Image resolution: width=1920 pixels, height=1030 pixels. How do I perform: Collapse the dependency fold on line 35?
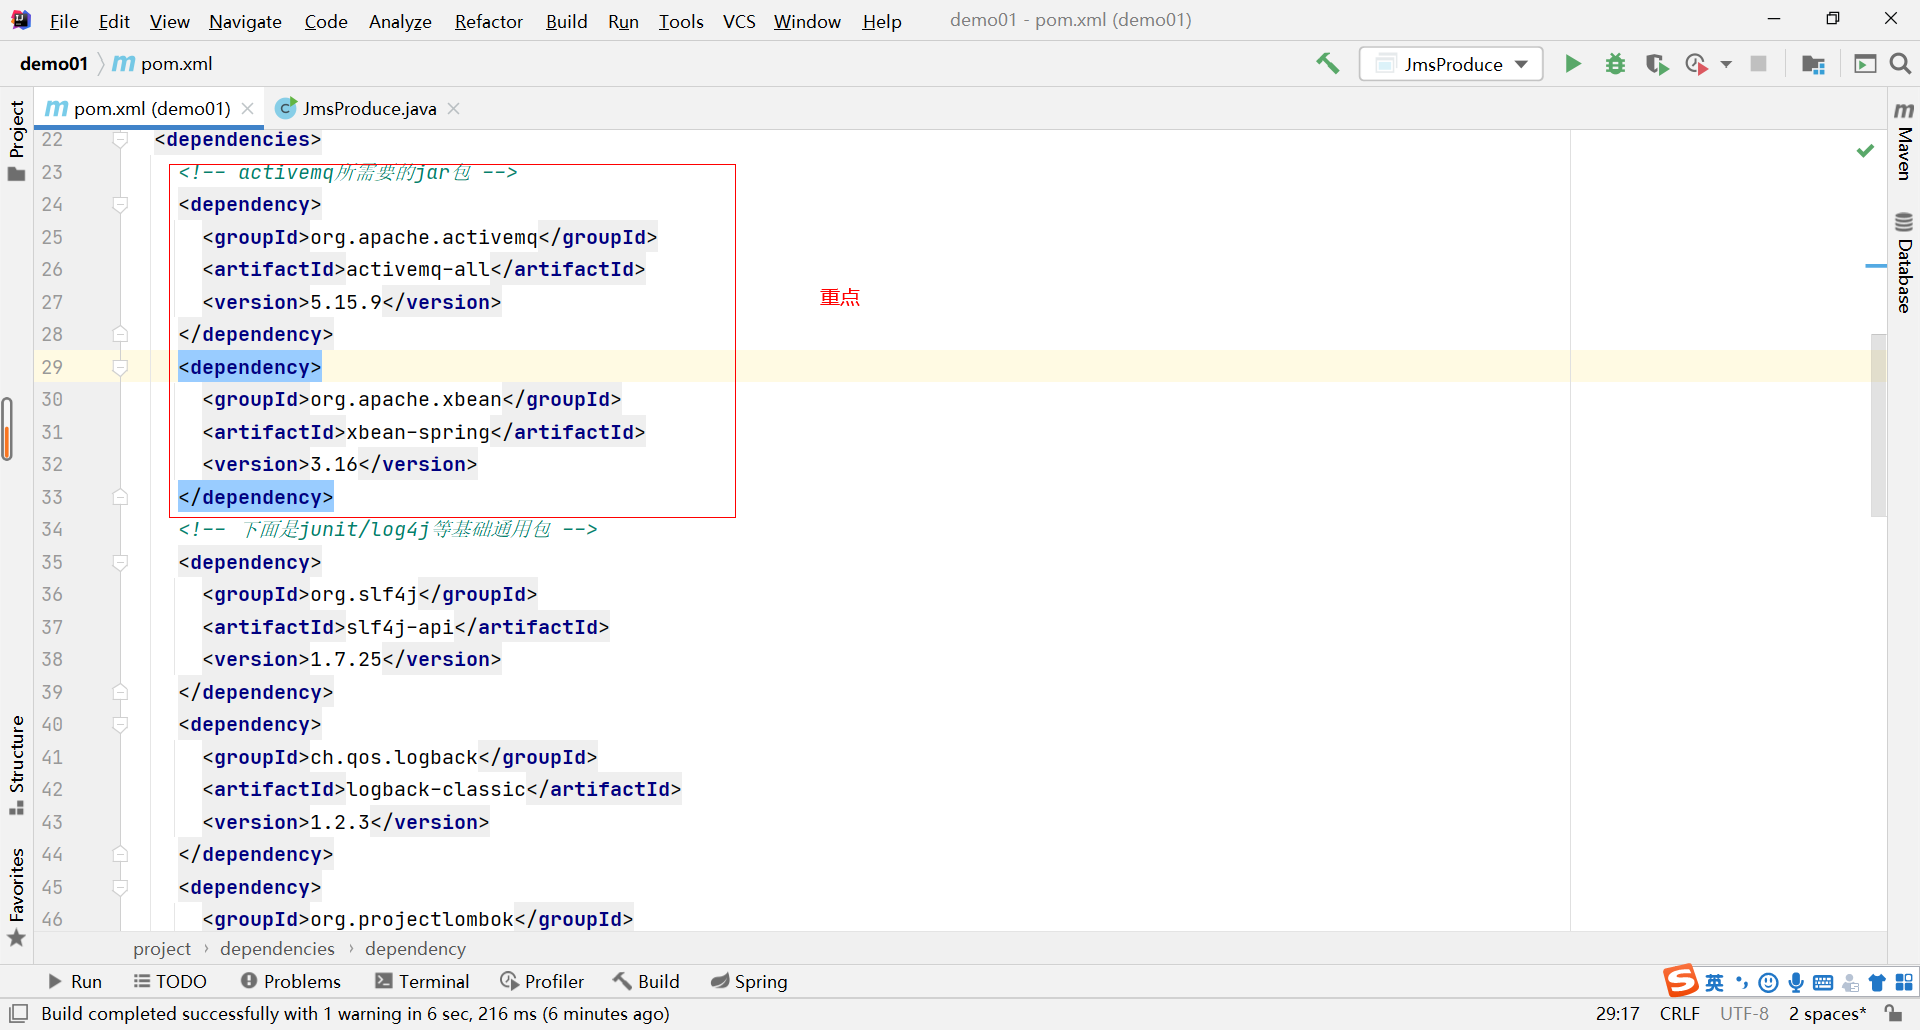pos(120,563)
